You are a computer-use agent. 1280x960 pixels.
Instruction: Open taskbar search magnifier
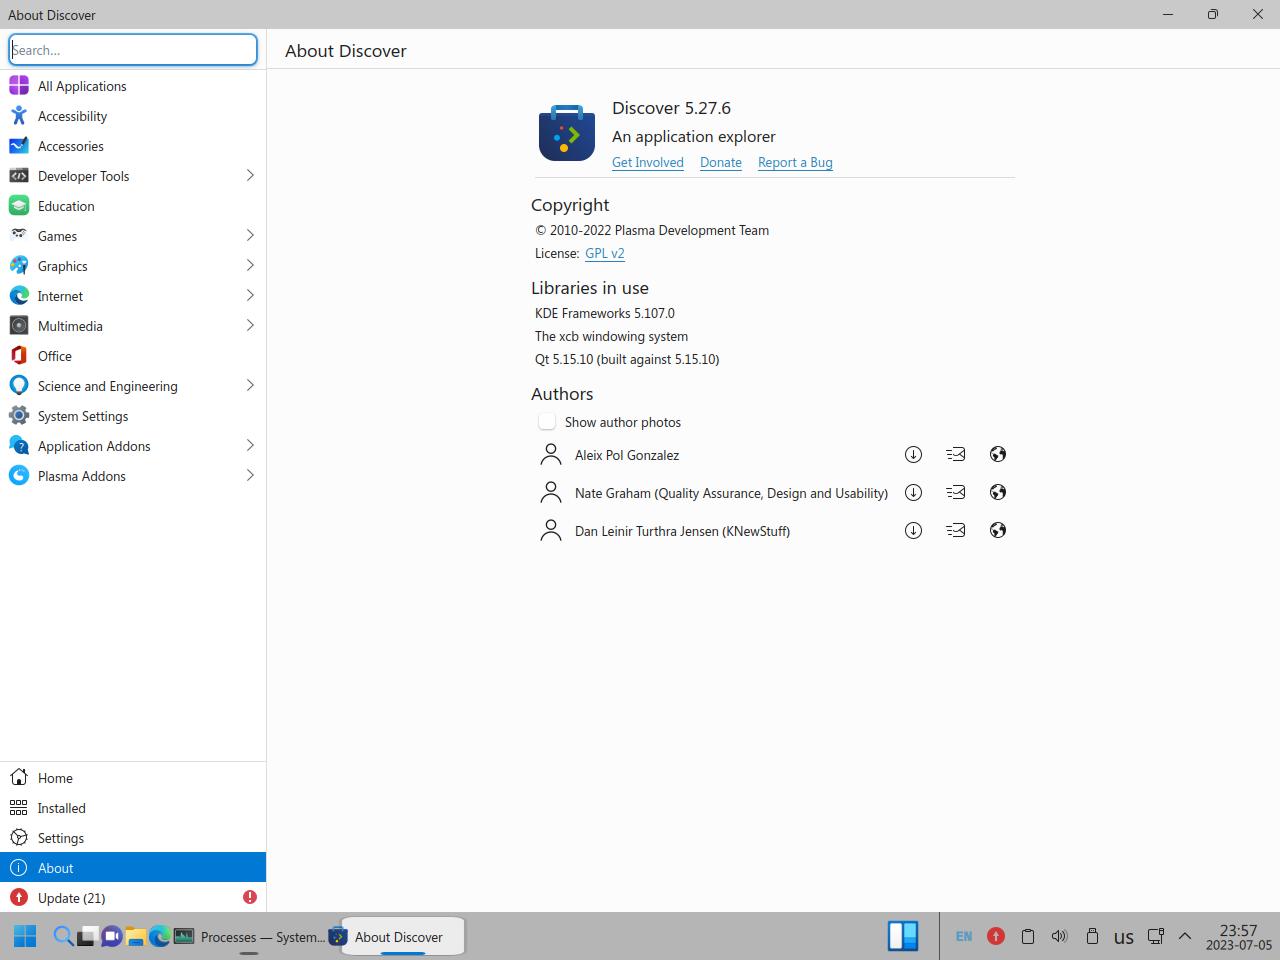(x=62, y=937)
